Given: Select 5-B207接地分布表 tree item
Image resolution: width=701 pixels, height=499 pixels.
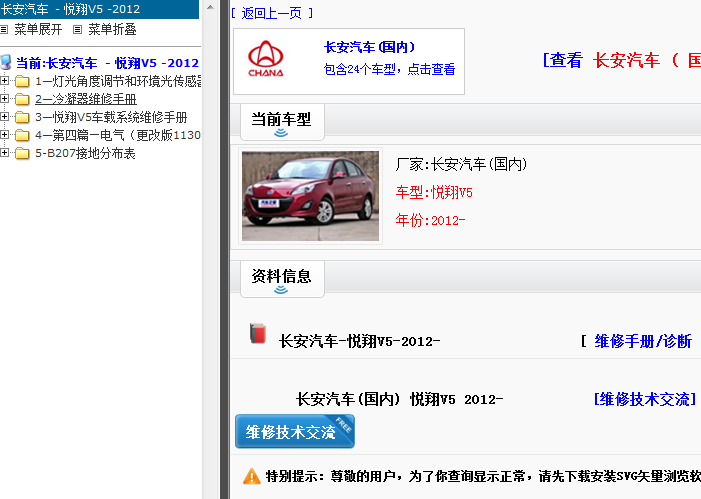Looking at the screenshot, I should [x=85, y=154].
